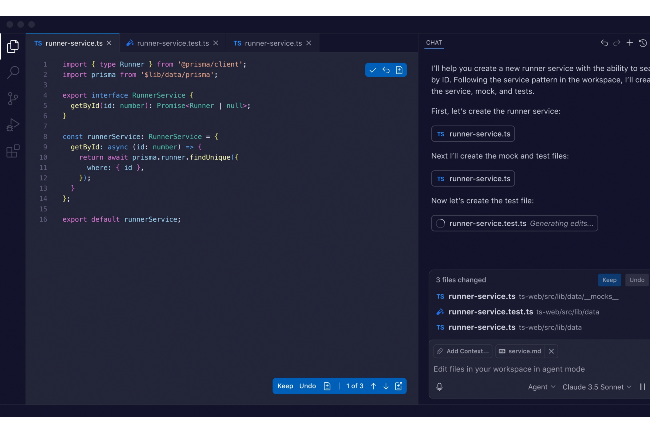Image resolution: width=650 pixels, height=433 pixels.
Task: Select the CHAT panel tab
Action: tap(434, 43)
